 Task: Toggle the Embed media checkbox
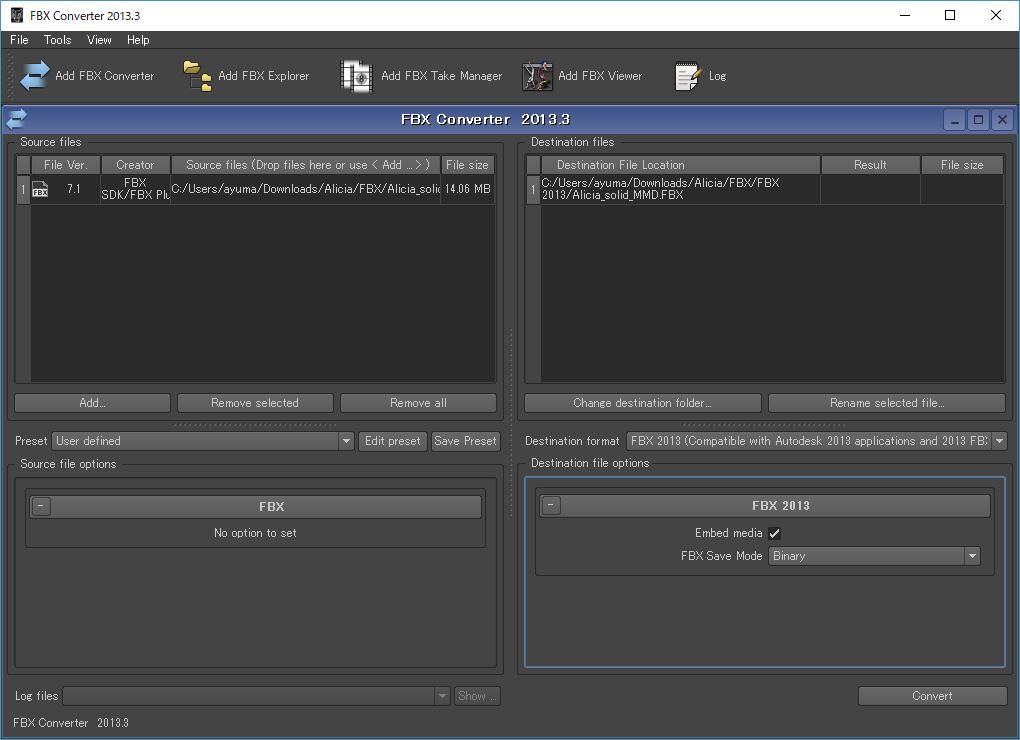774,533
